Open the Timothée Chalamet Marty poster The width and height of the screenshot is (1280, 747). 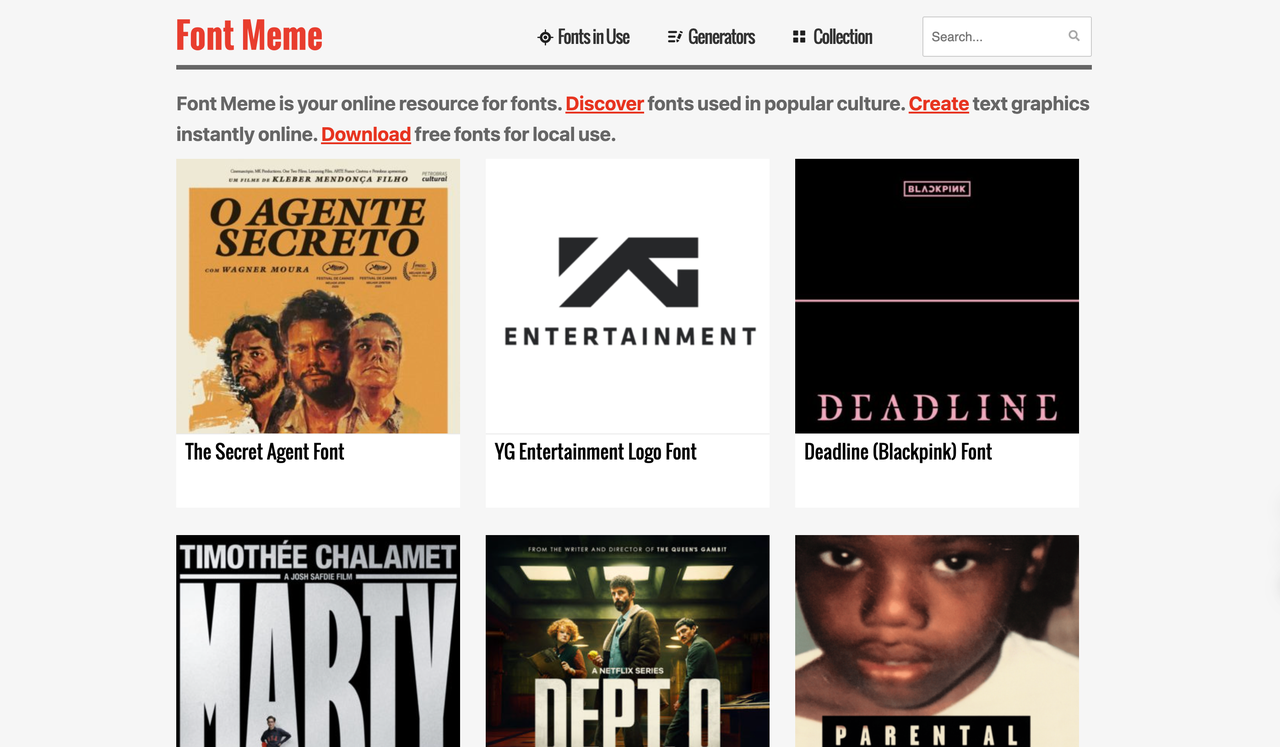pyautogui.click(x=318, y=641)
